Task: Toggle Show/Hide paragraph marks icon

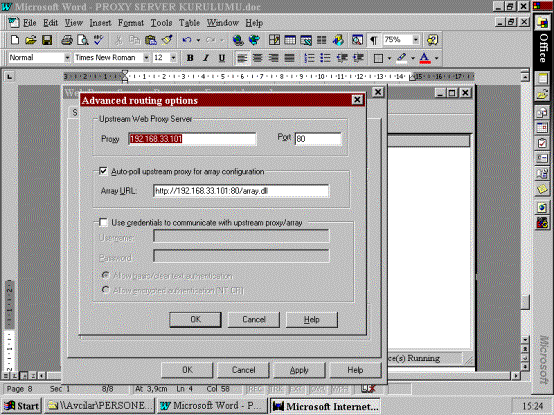Action: click(x=373, y=40)
